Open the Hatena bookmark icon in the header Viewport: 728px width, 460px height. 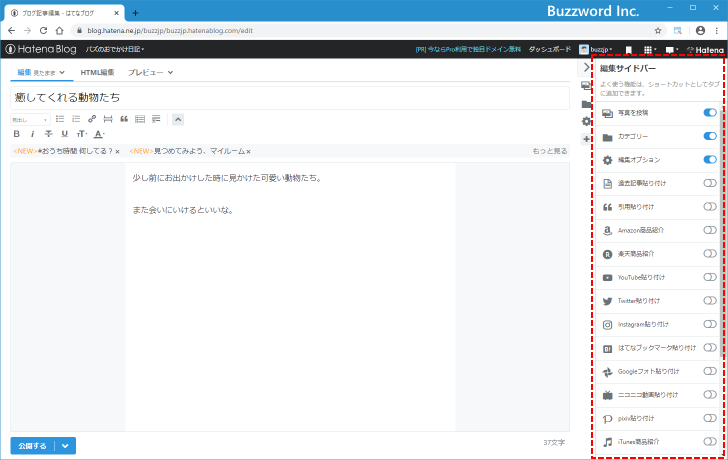pyautogui.click(x=629, y=50)
